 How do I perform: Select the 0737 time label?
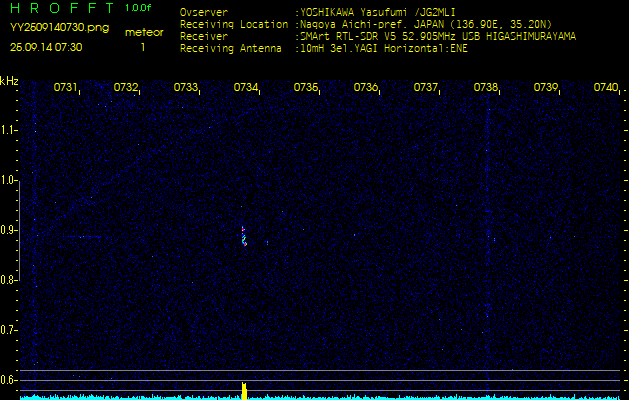pyautogui.click(x=426, y=88)
